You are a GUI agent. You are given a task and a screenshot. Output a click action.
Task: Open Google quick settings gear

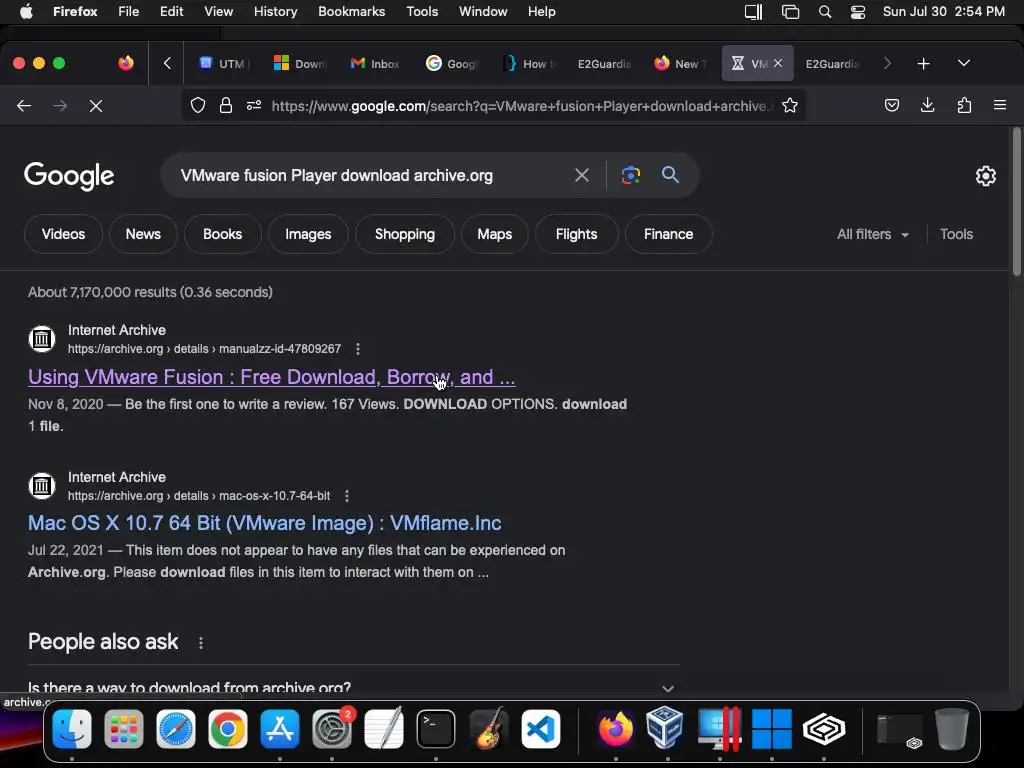(985, 176)
